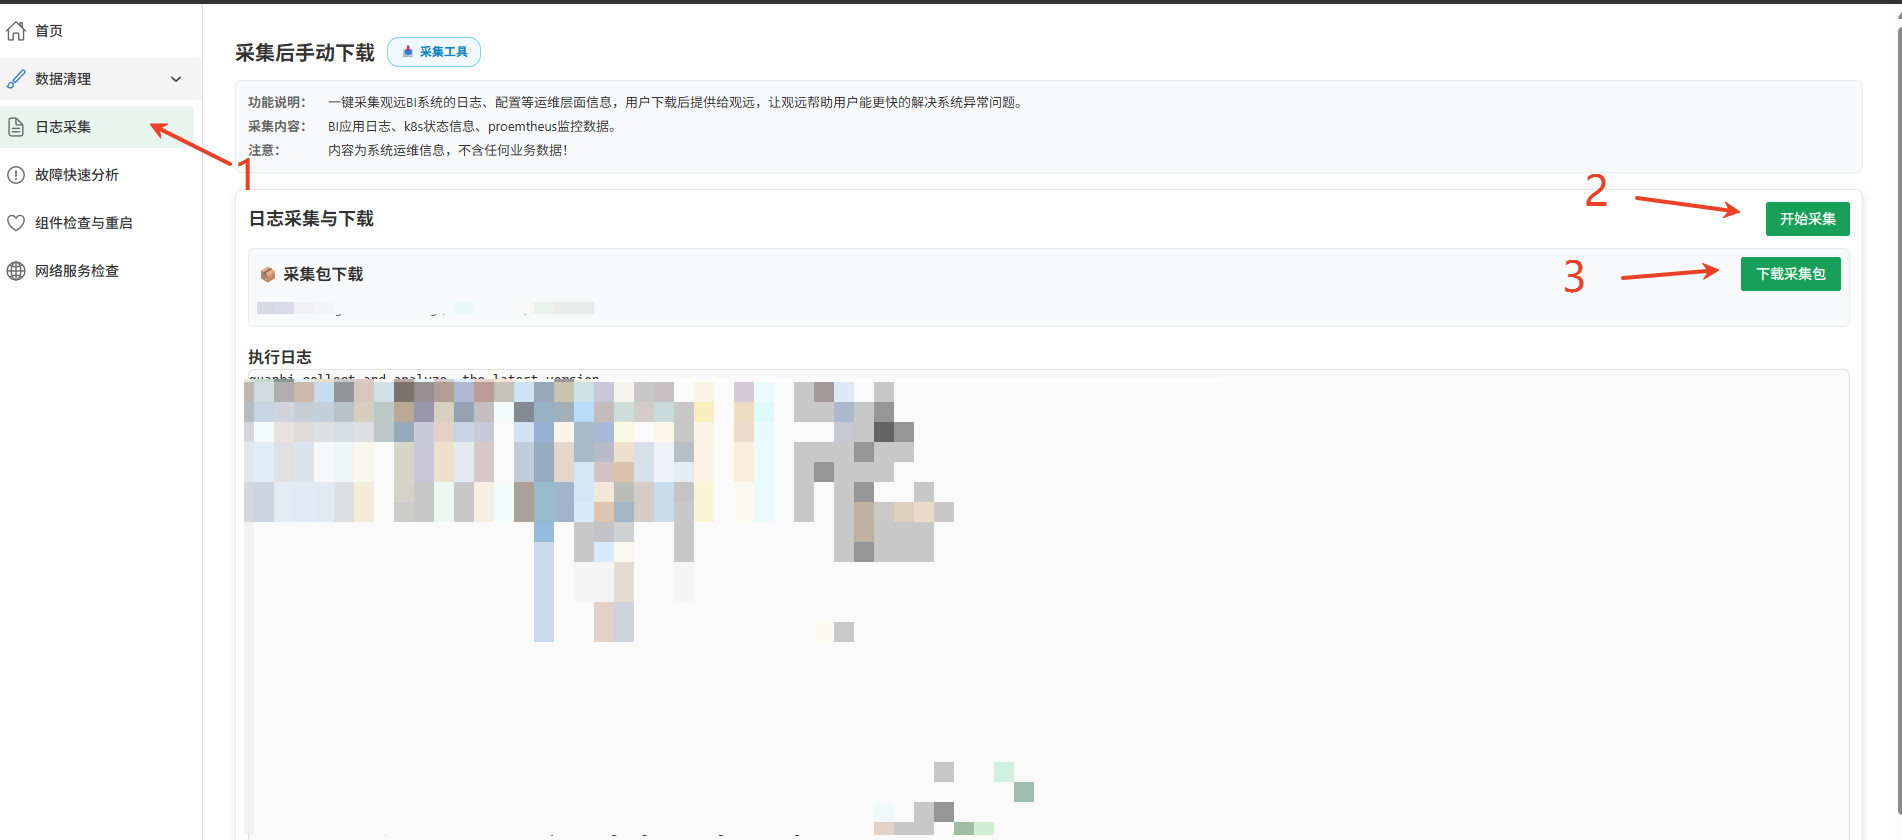Select the 数据清理 menu label
Screen dimensions: 1902x840
pyautogui.click(x=63, y=79)
